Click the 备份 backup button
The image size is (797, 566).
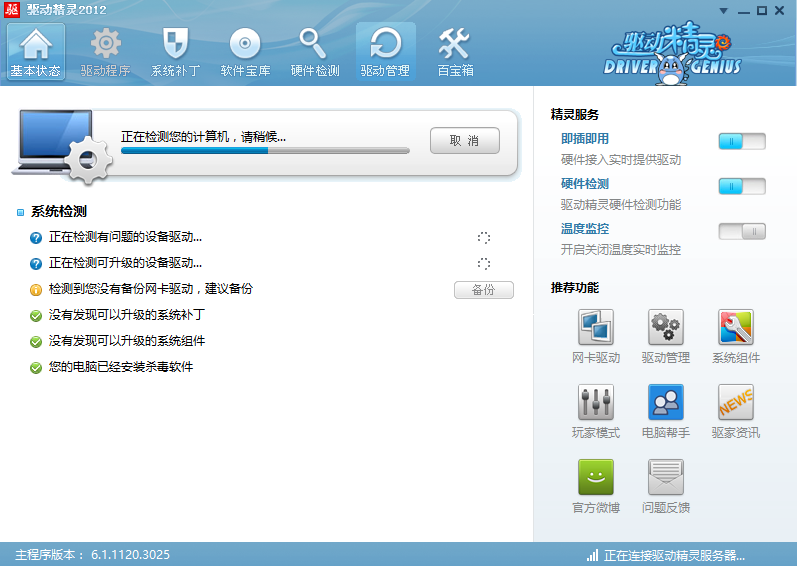pos(483,290)
